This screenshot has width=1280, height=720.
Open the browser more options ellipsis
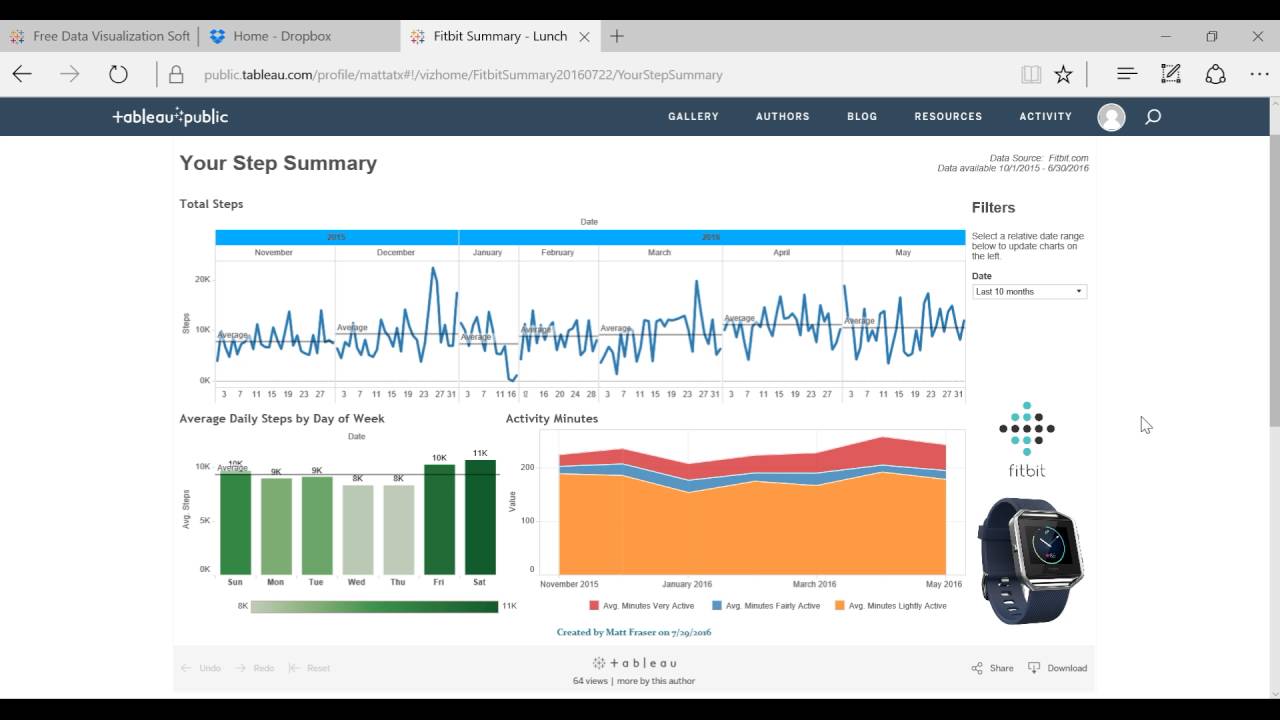(x=1259, y=74)
